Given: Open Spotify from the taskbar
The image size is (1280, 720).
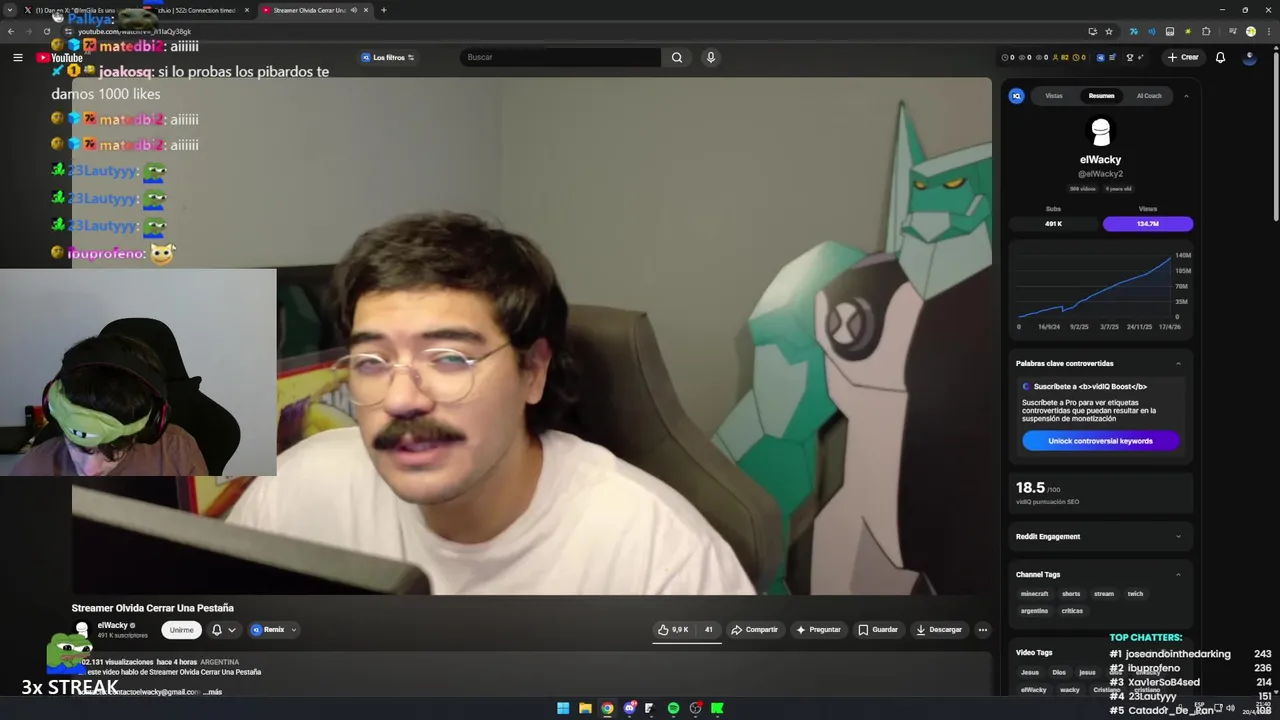Looking at the screenshot, I should (674, 708).
